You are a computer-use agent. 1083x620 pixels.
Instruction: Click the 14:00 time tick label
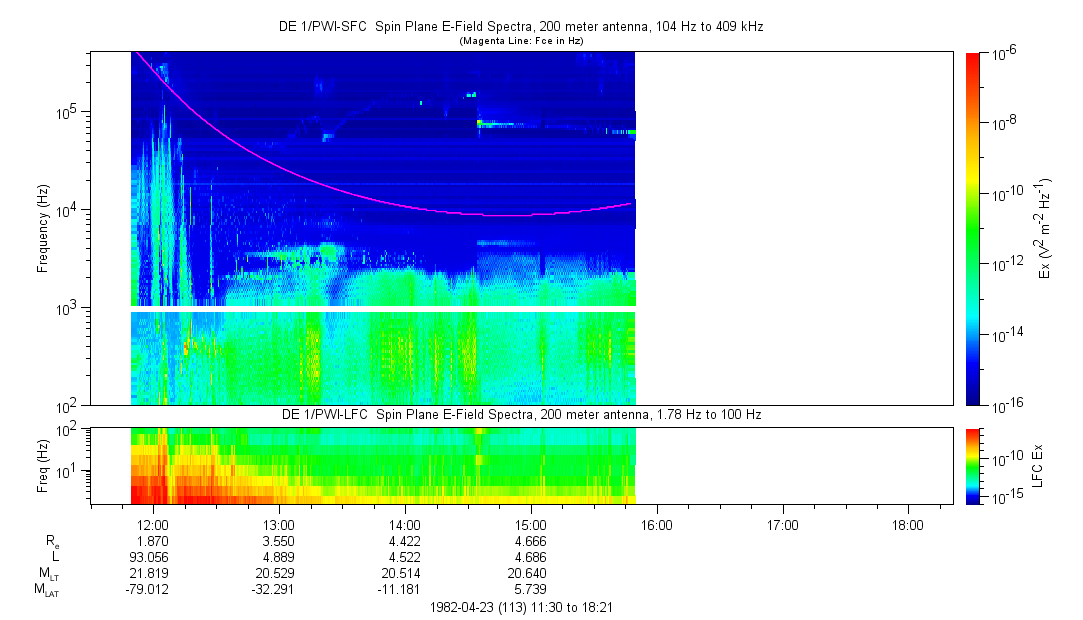[404, 524]
